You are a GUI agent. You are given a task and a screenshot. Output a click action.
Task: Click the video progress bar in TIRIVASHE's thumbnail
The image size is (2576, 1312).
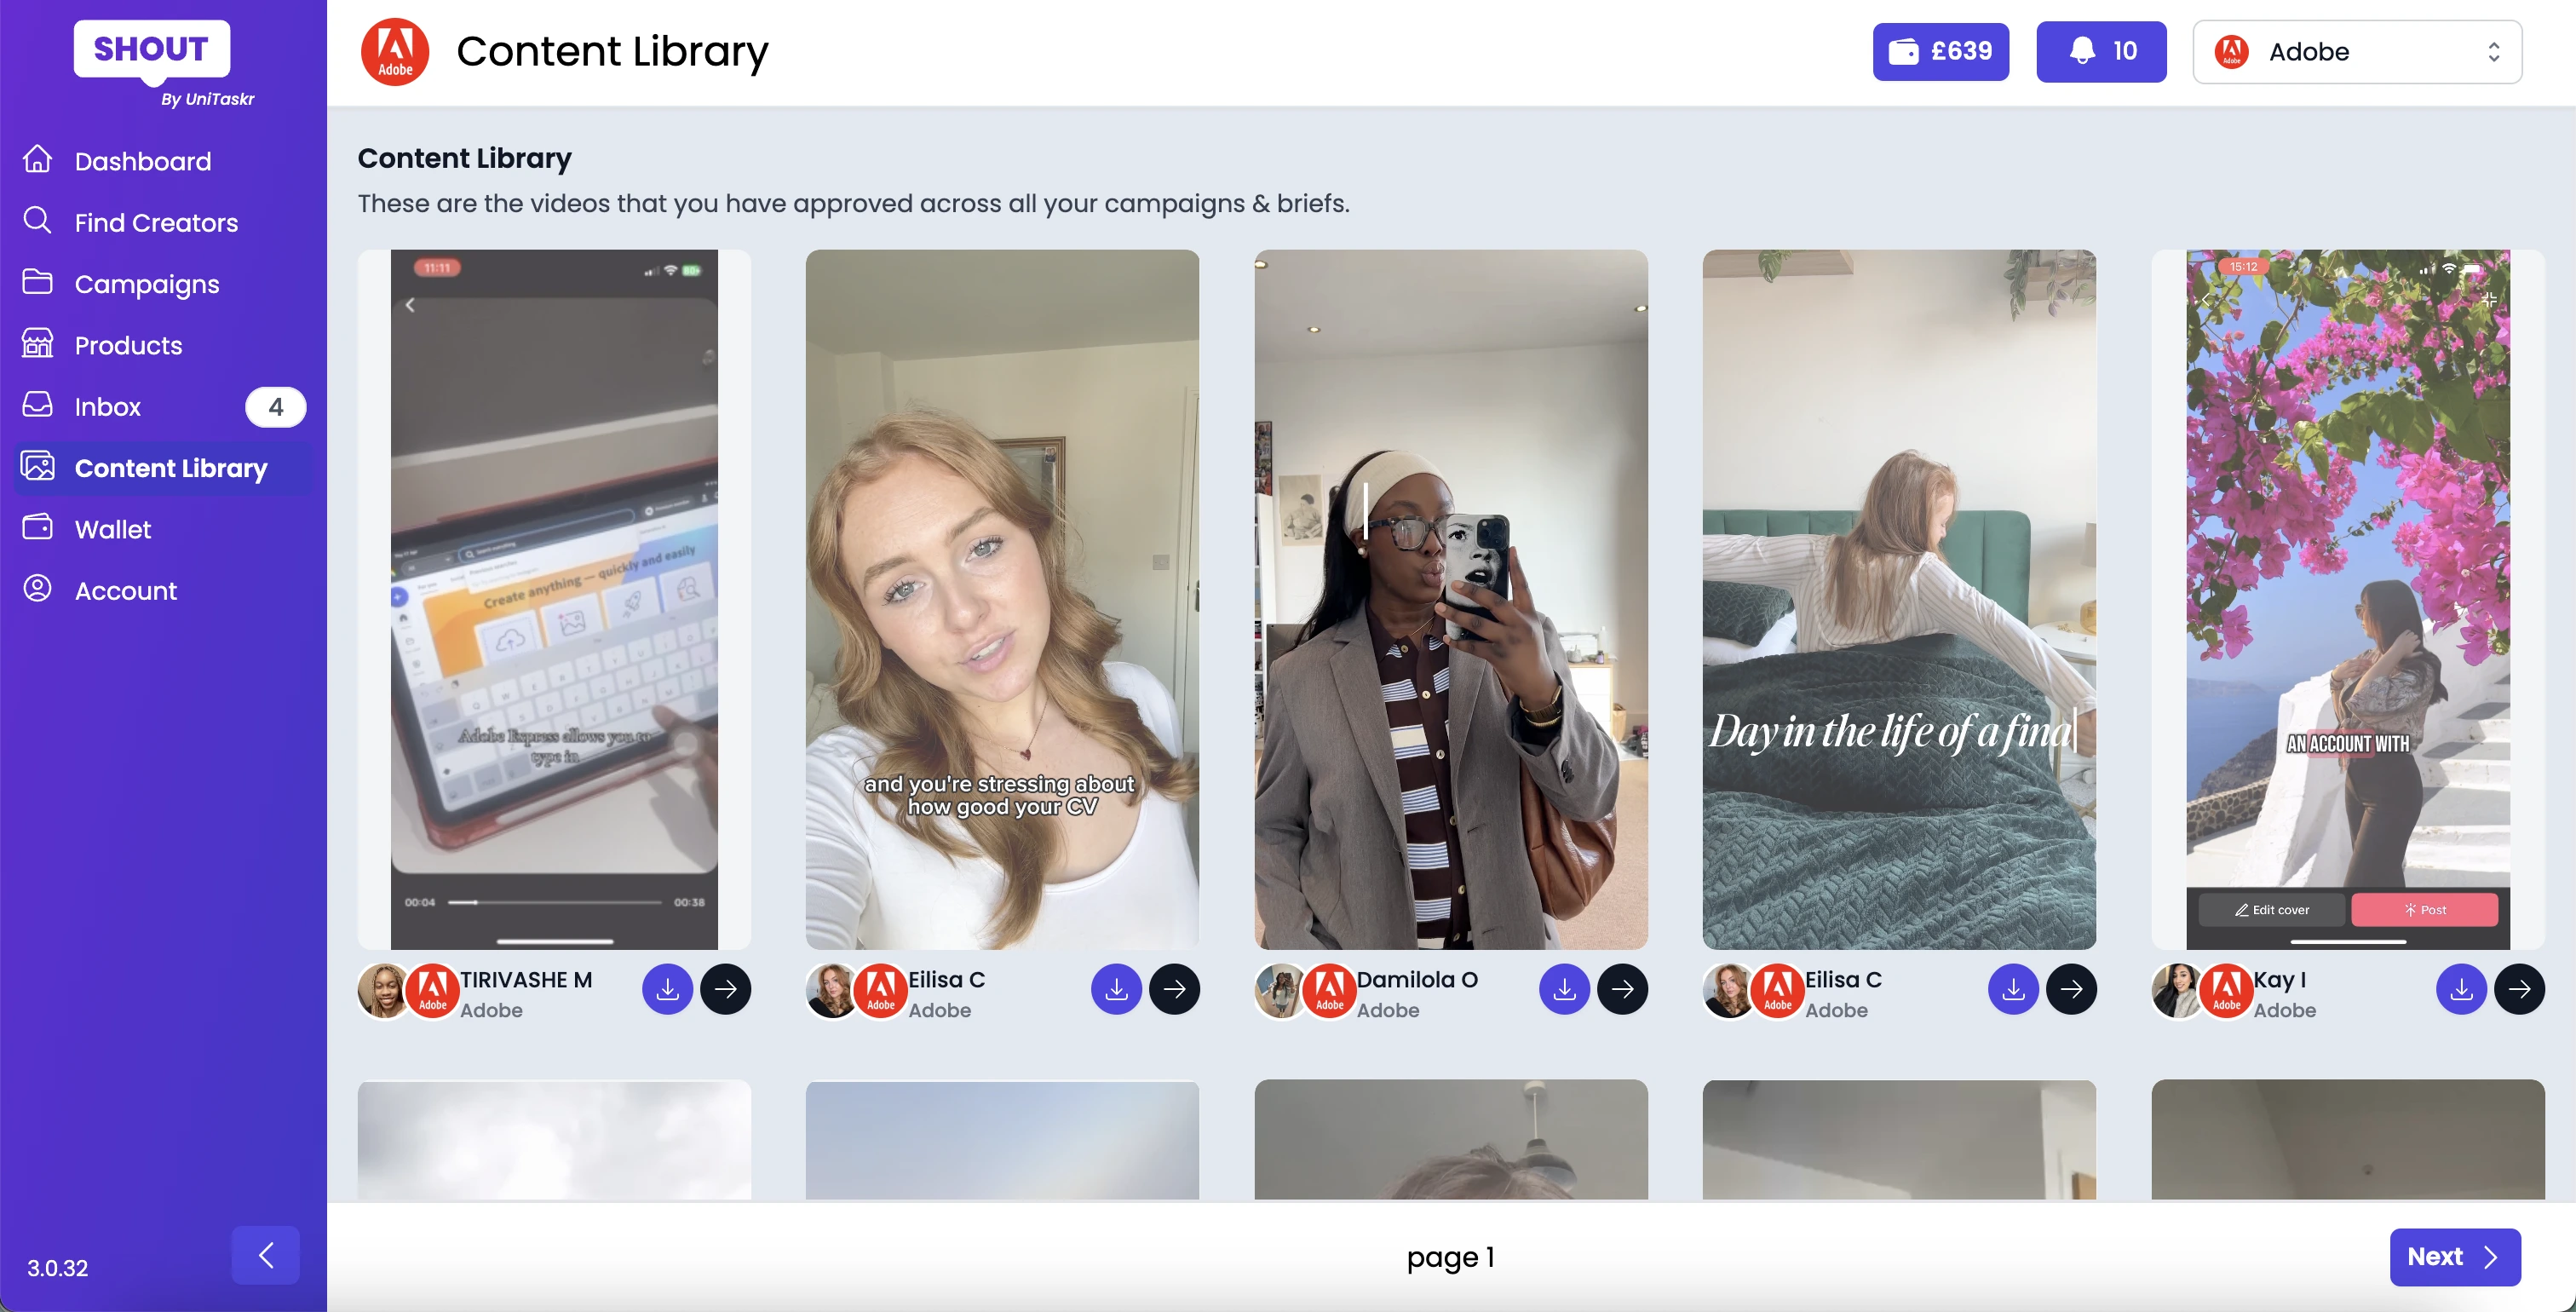[554, 902]
